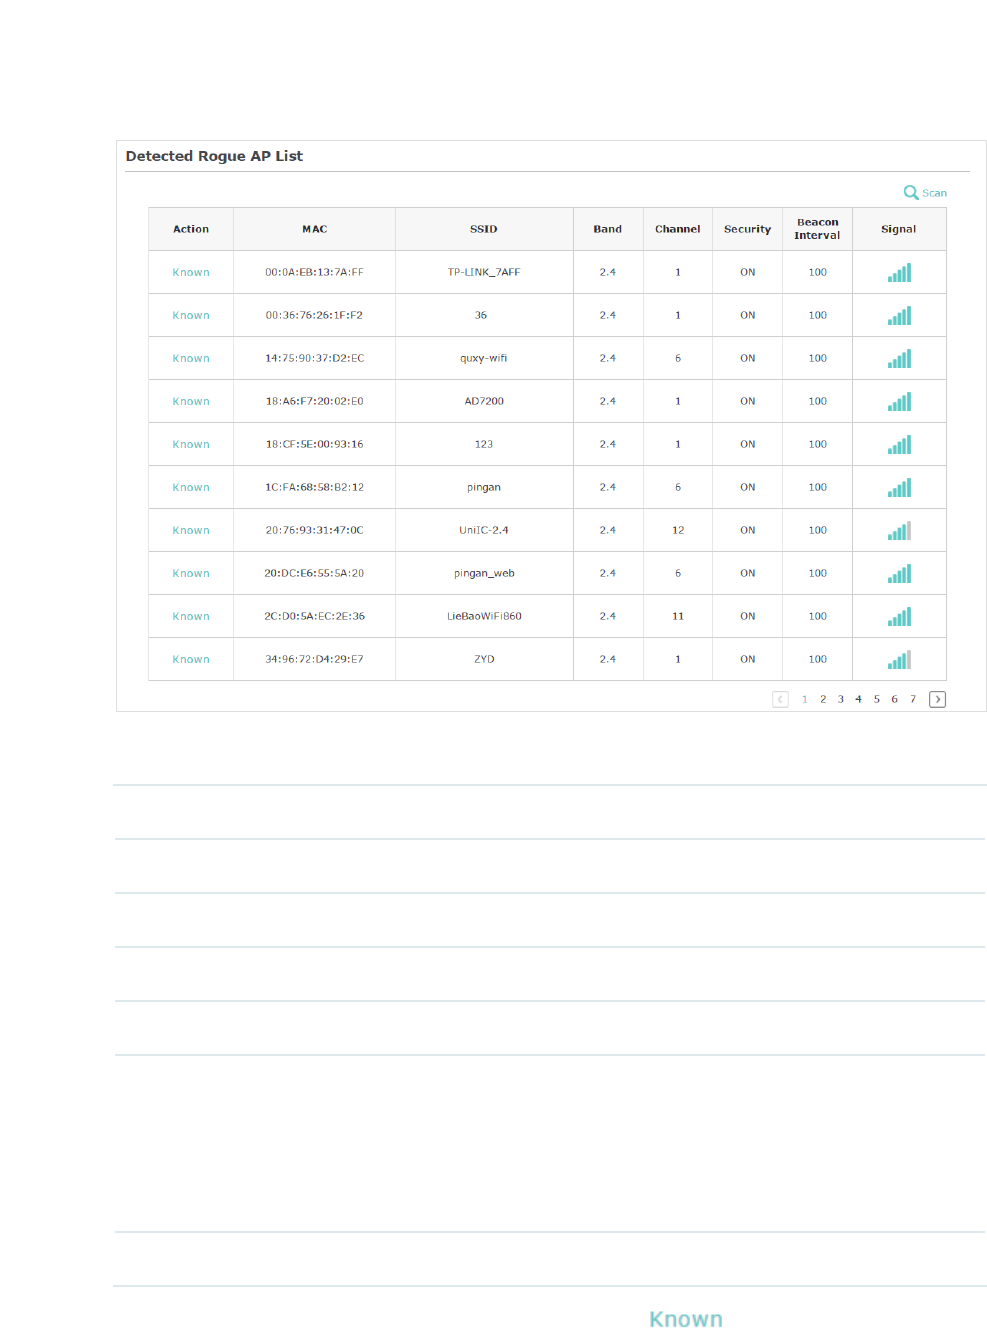Click channel 12 cell
The height and width of the screenshot is (1338, 987).
point(678,530)
